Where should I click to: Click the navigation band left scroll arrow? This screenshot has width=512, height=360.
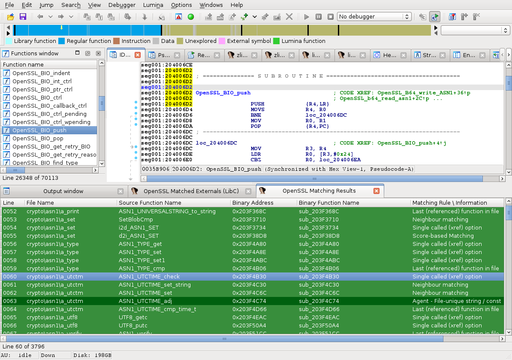[x=8, y=28]
